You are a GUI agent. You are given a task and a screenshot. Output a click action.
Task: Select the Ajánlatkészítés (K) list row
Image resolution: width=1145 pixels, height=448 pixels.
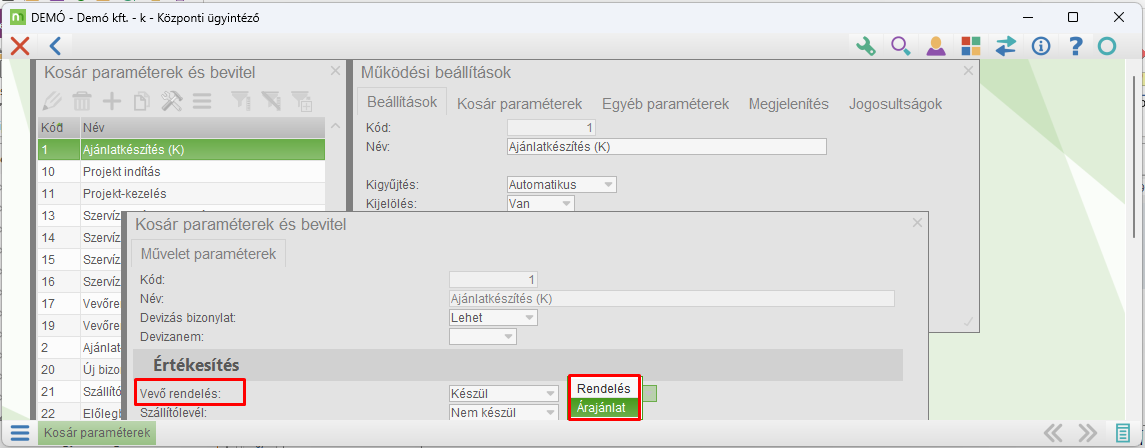point(181,150)
